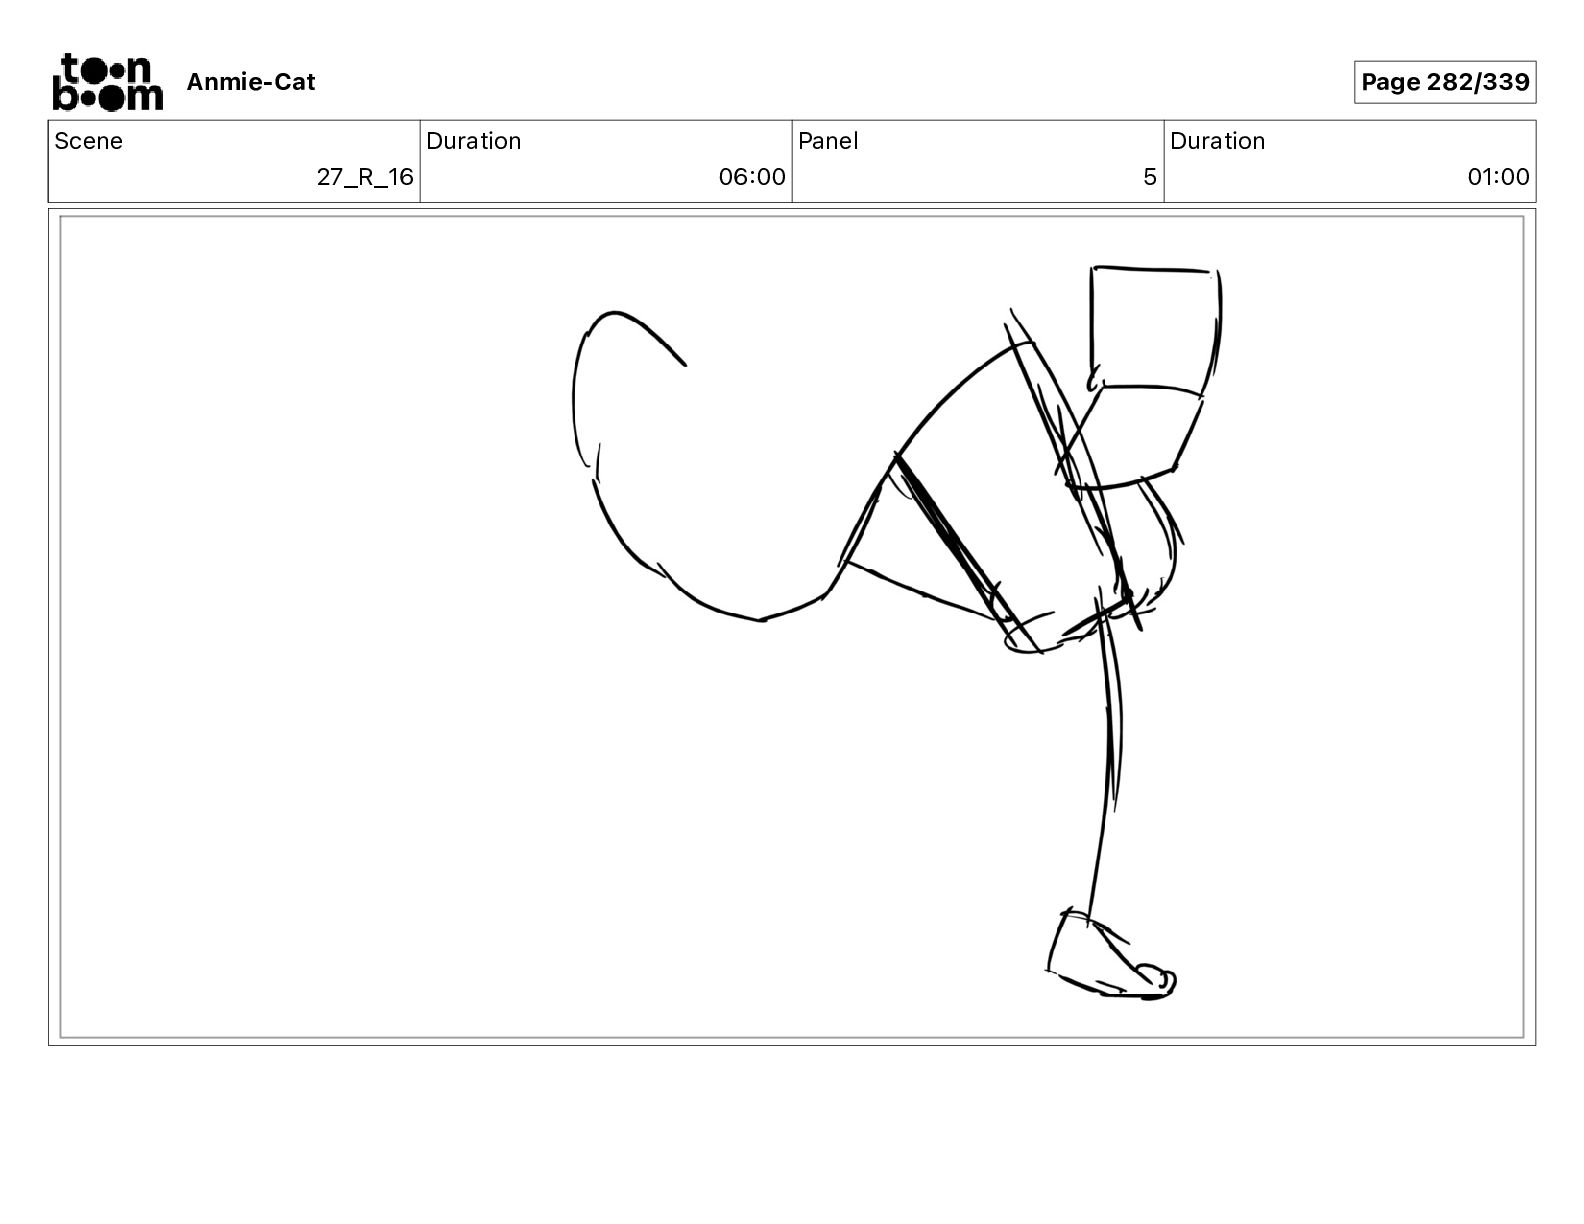
Task: Click the 'Scene' header label
Action: (x=89, y=141)
